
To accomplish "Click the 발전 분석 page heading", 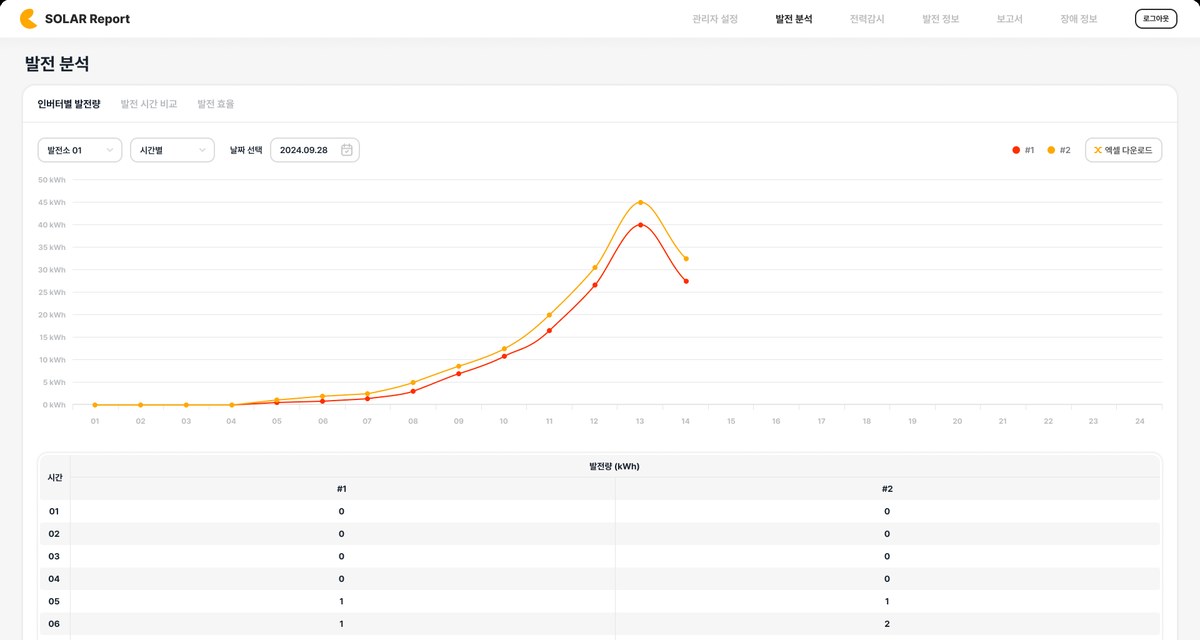I will tap(57, 64).
